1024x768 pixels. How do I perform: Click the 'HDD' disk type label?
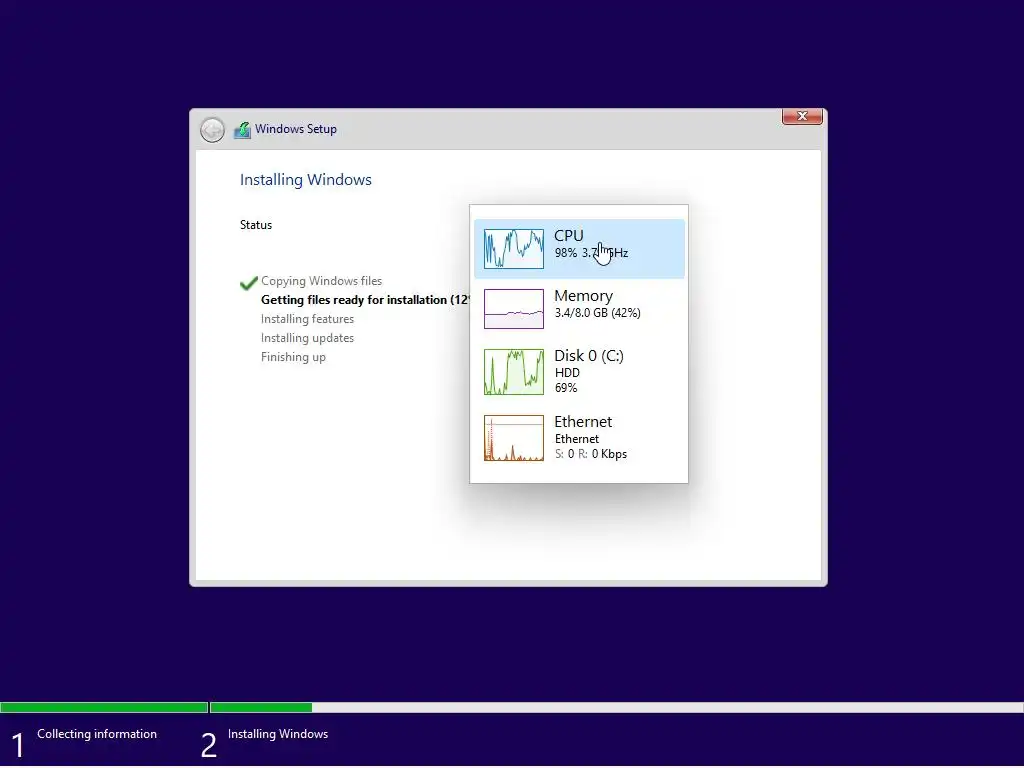(x=567, y=373)
